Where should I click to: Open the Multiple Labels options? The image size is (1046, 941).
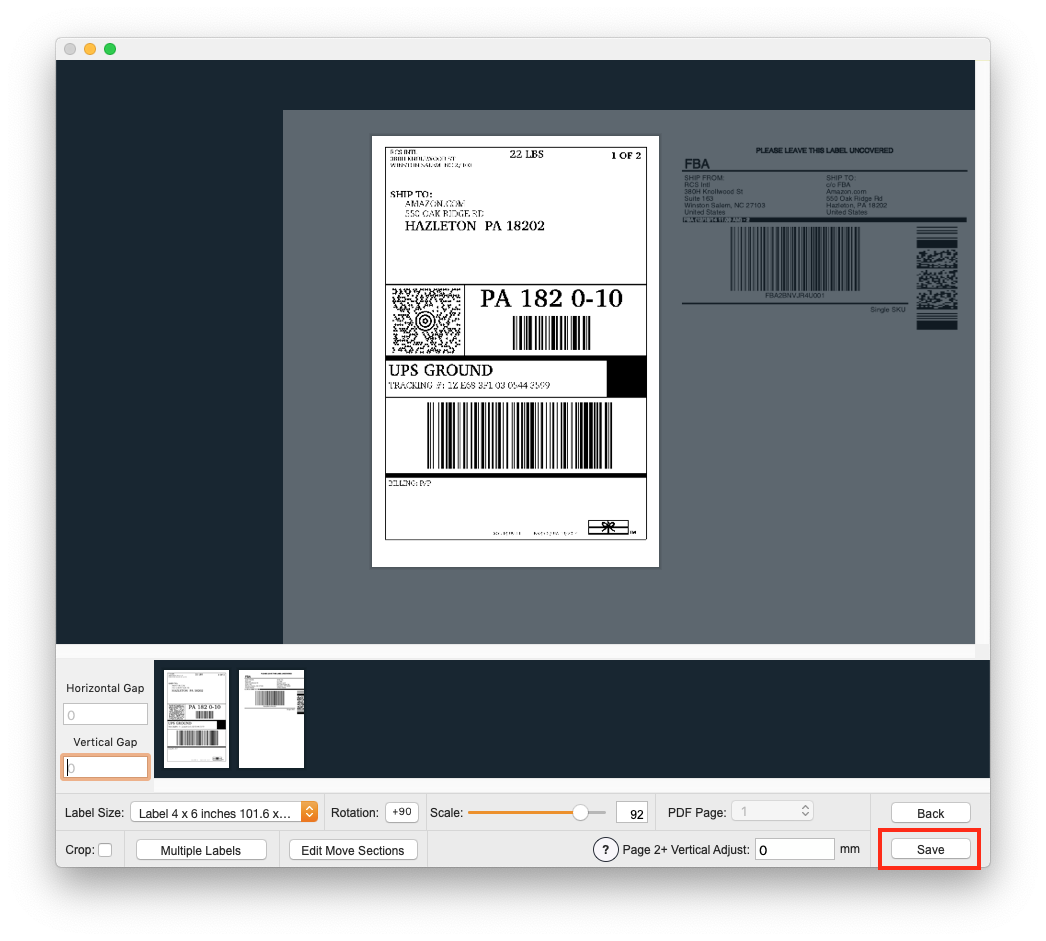pos(201,850)
